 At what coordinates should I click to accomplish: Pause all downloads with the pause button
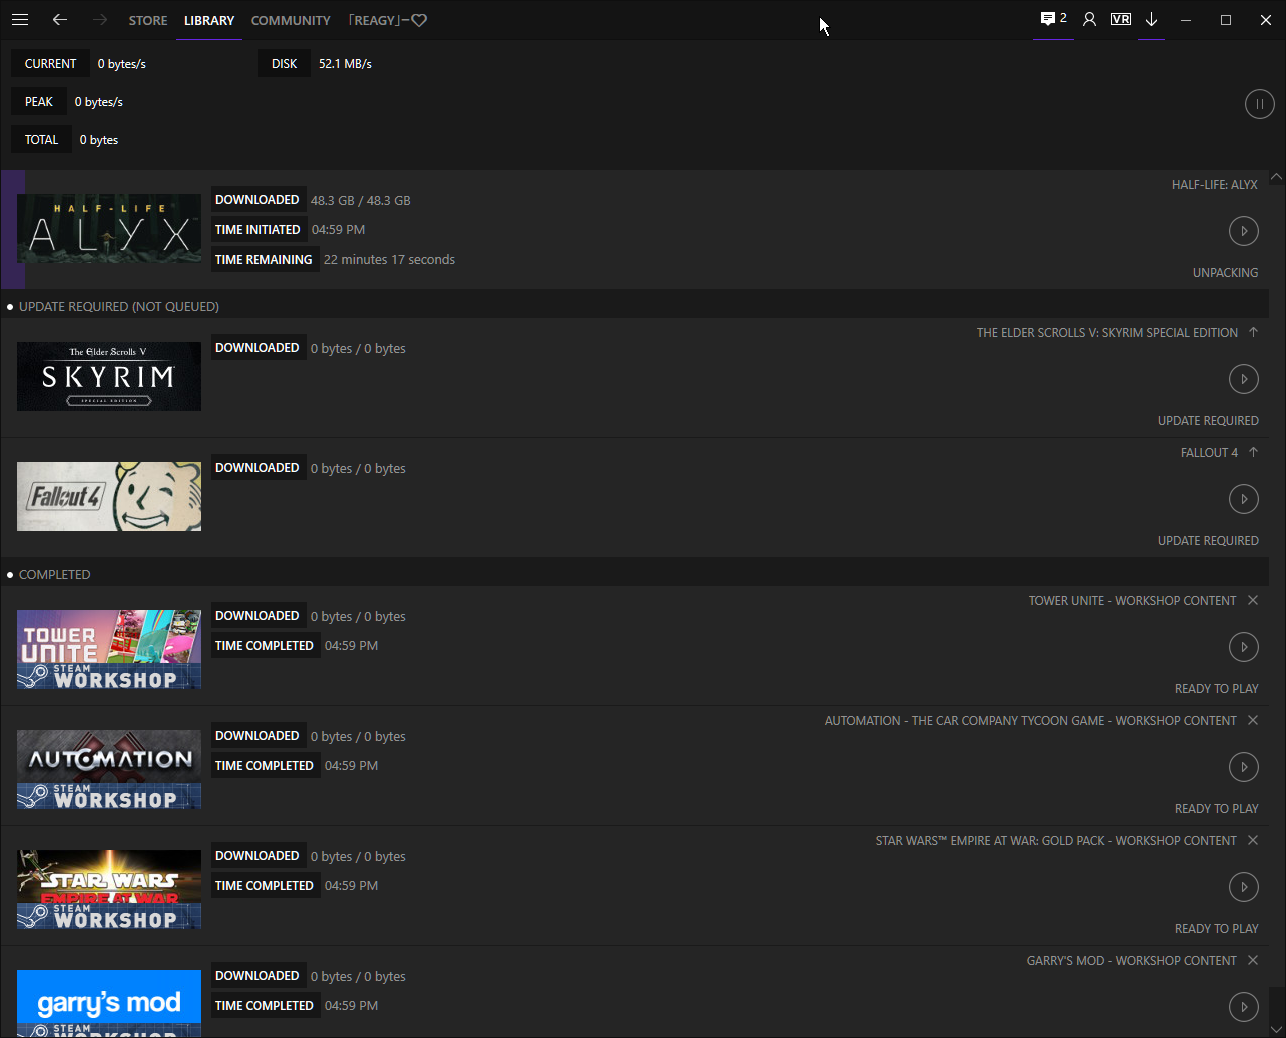(x=1260, y=103)
